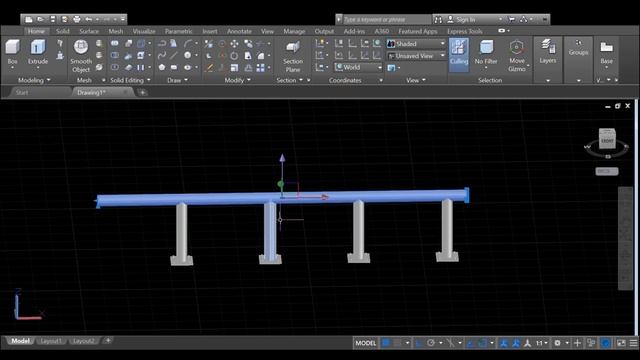Open the Customization menu icon in status bar
Screen dimensions: 640x360
pos(633,343)
